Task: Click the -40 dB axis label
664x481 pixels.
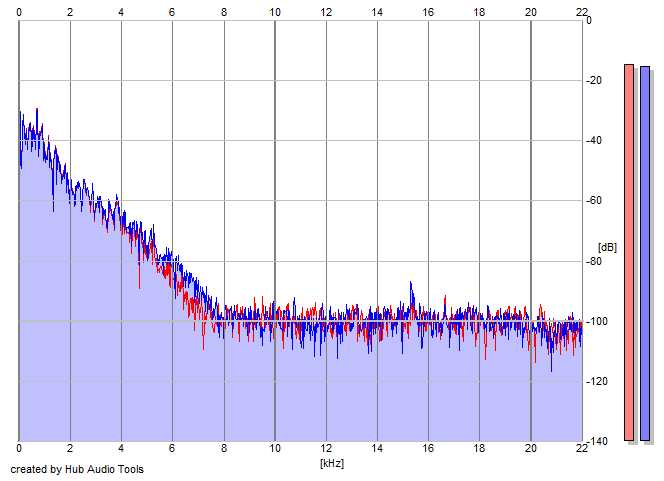Action: 594,141
